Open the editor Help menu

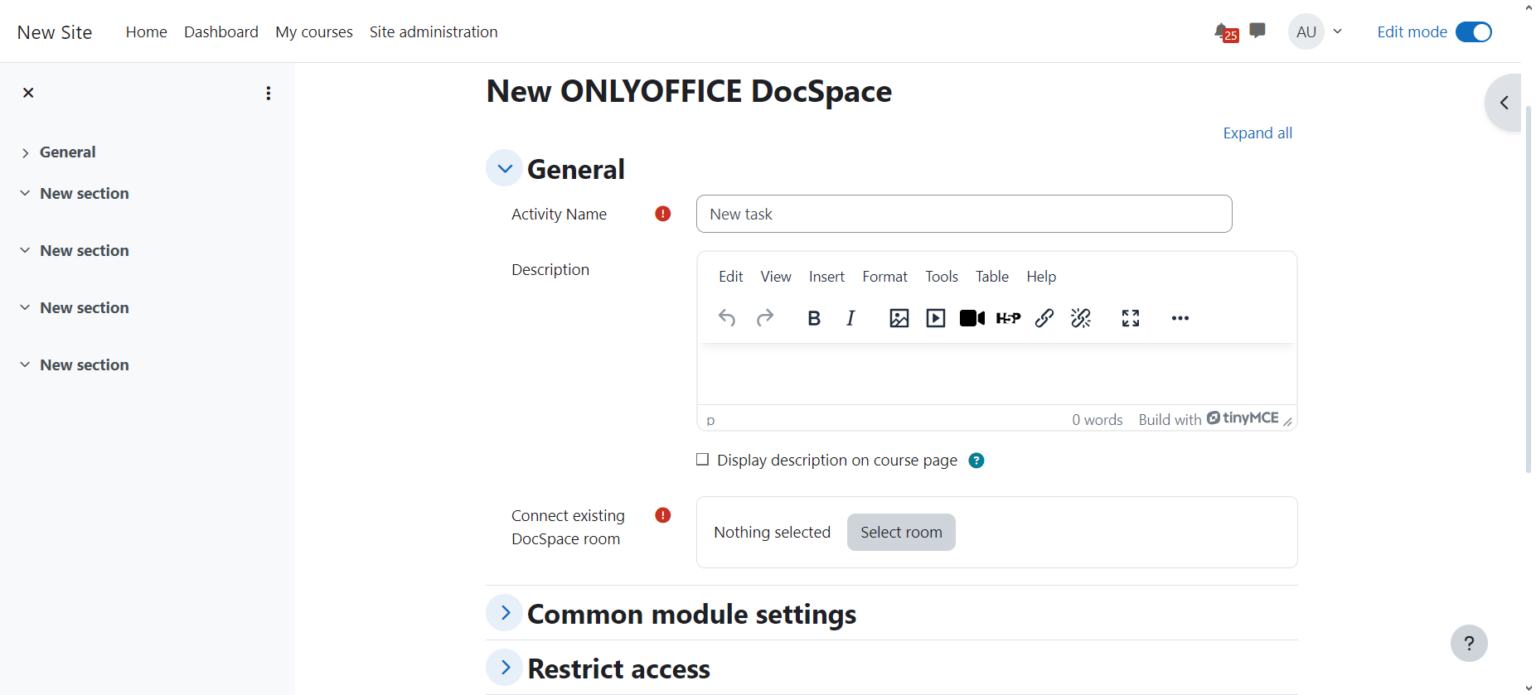click(x=1042, y=277)
